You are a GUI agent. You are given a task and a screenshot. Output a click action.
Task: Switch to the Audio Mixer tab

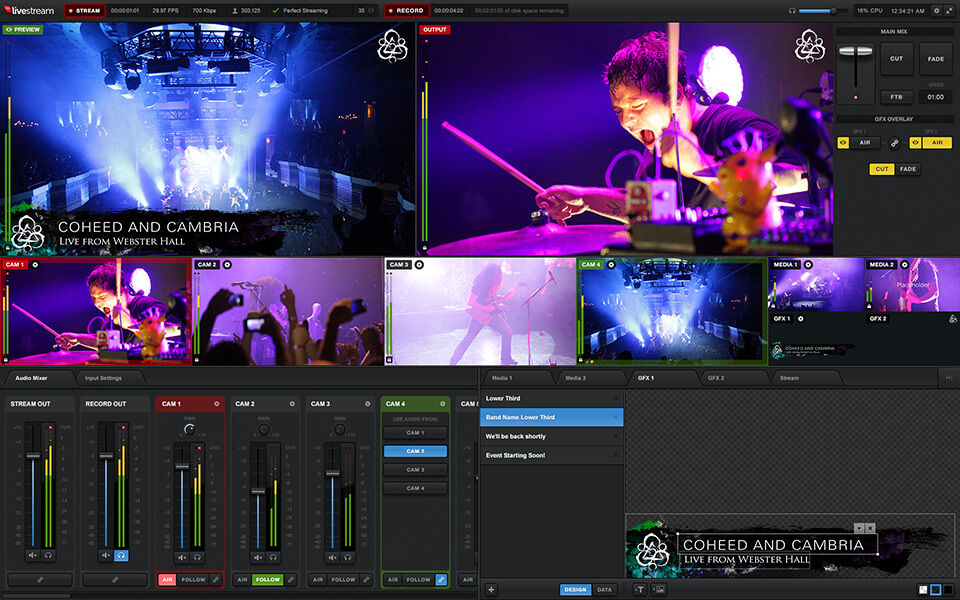[31, 378]
